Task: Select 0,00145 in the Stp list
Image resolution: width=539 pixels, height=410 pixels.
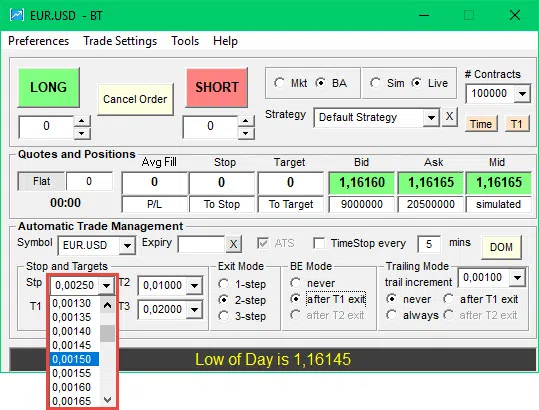Action: (75, 345)
